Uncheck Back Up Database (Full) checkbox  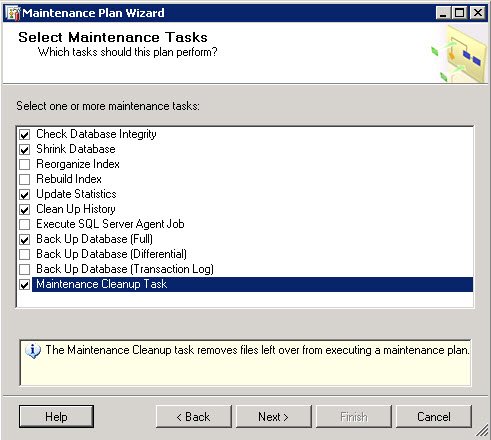[25, 240]
